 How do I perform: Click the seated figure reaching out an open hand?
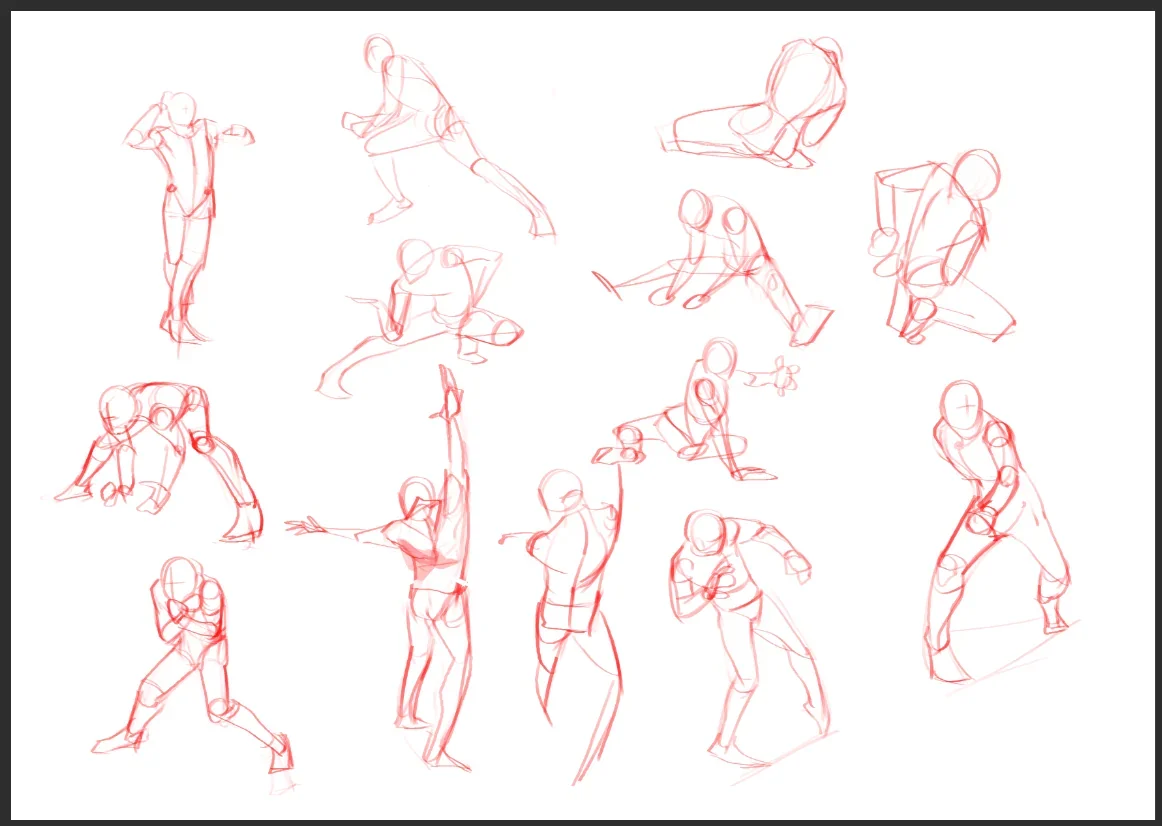coord(697,409)
